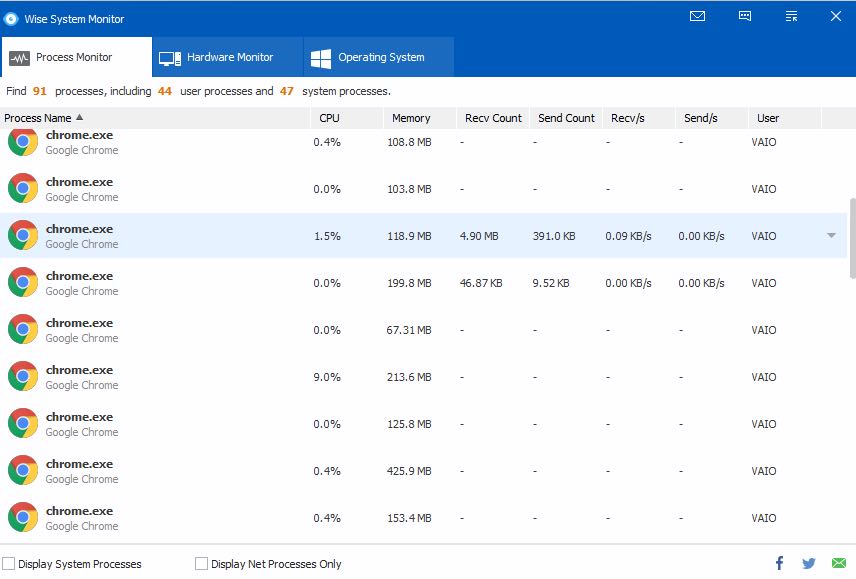Image resolution: width=856 pixels, height=579 pixels.
Task: Click Chrome icon of the 103.8 MB process
Action: click(23, 188)
